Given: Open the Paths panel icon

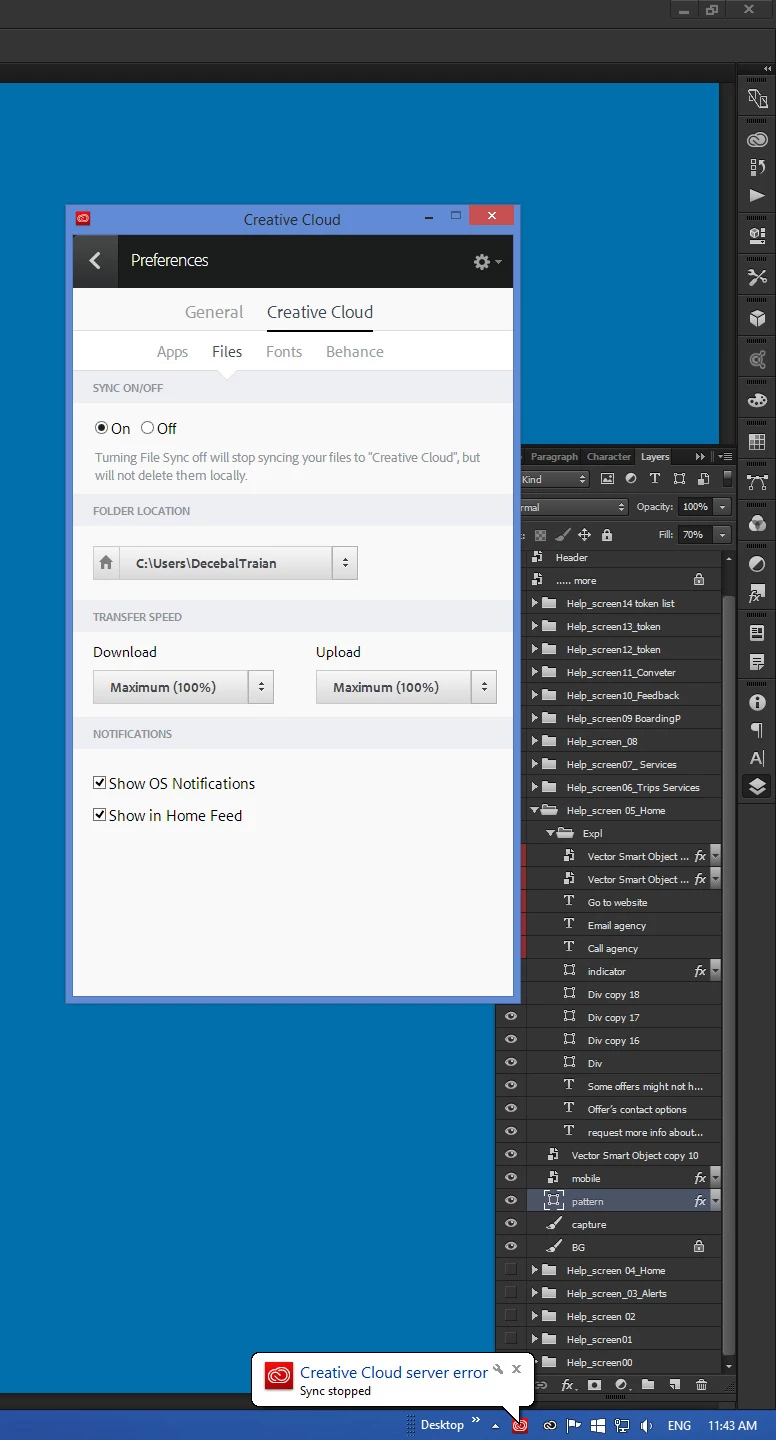Looking at the screenshot, I should tap(757, 482).
